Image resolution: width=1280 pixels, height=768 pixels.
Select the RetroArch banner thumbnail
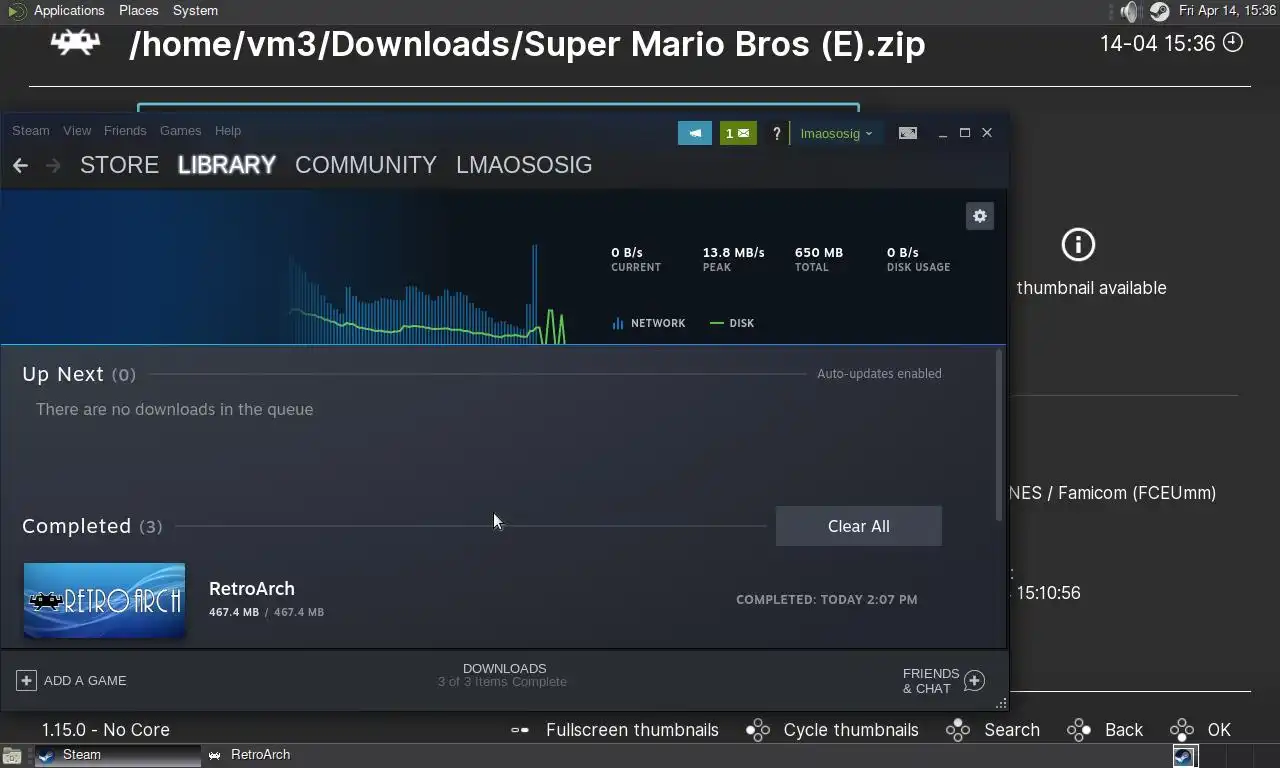pos(104,600)
